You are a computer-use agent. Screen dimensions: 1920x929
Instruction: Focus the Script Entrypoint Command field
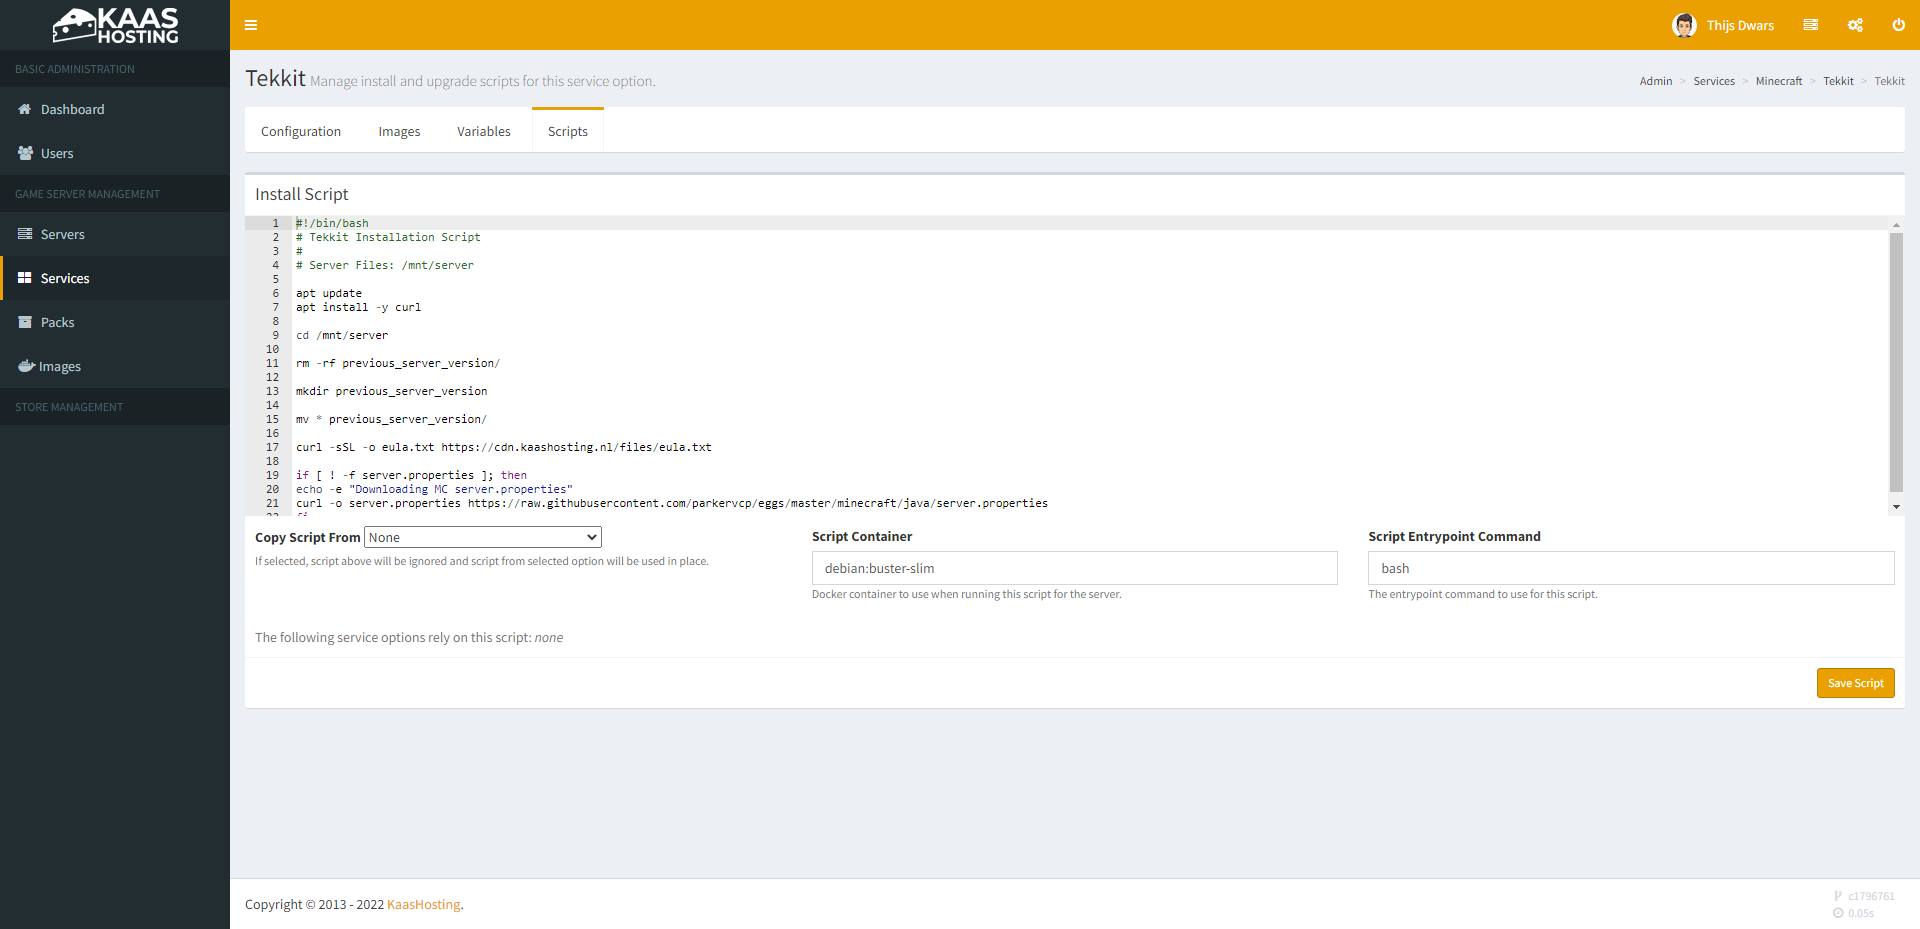[1630, 568]
